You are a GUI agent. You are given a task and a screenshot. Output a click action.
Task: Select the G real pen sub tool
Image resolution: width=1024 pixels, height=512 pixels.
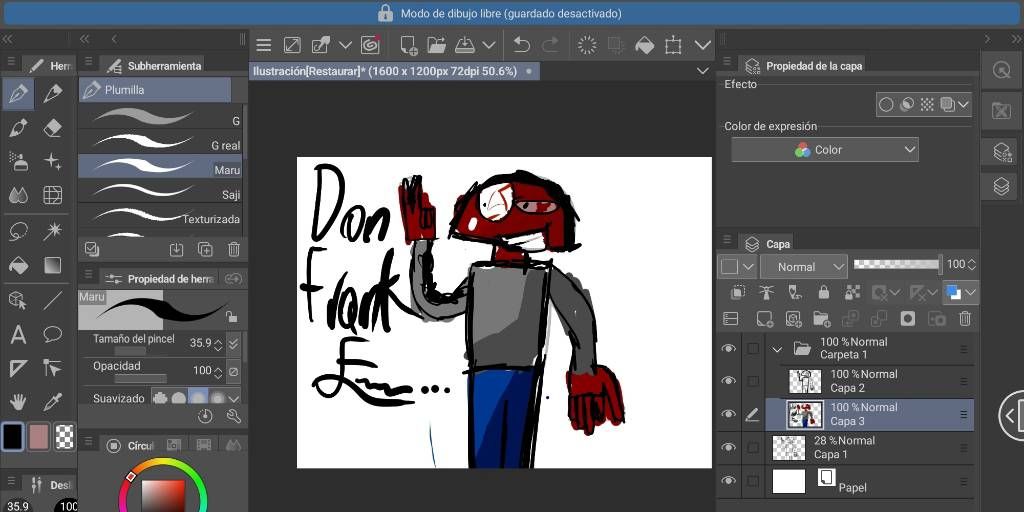tap(160, 141)
